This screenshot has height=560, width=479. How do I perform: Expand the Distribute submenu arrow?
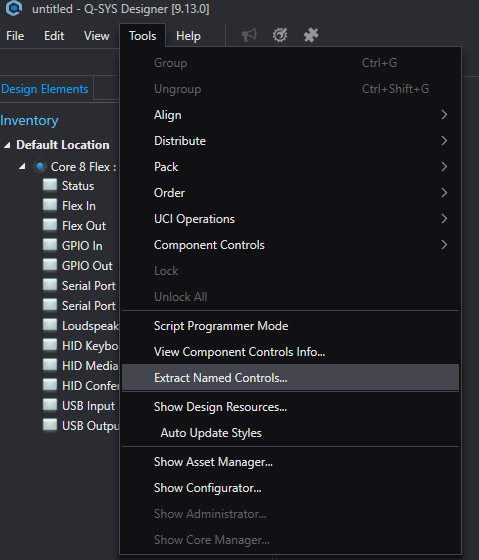[444, 141]
